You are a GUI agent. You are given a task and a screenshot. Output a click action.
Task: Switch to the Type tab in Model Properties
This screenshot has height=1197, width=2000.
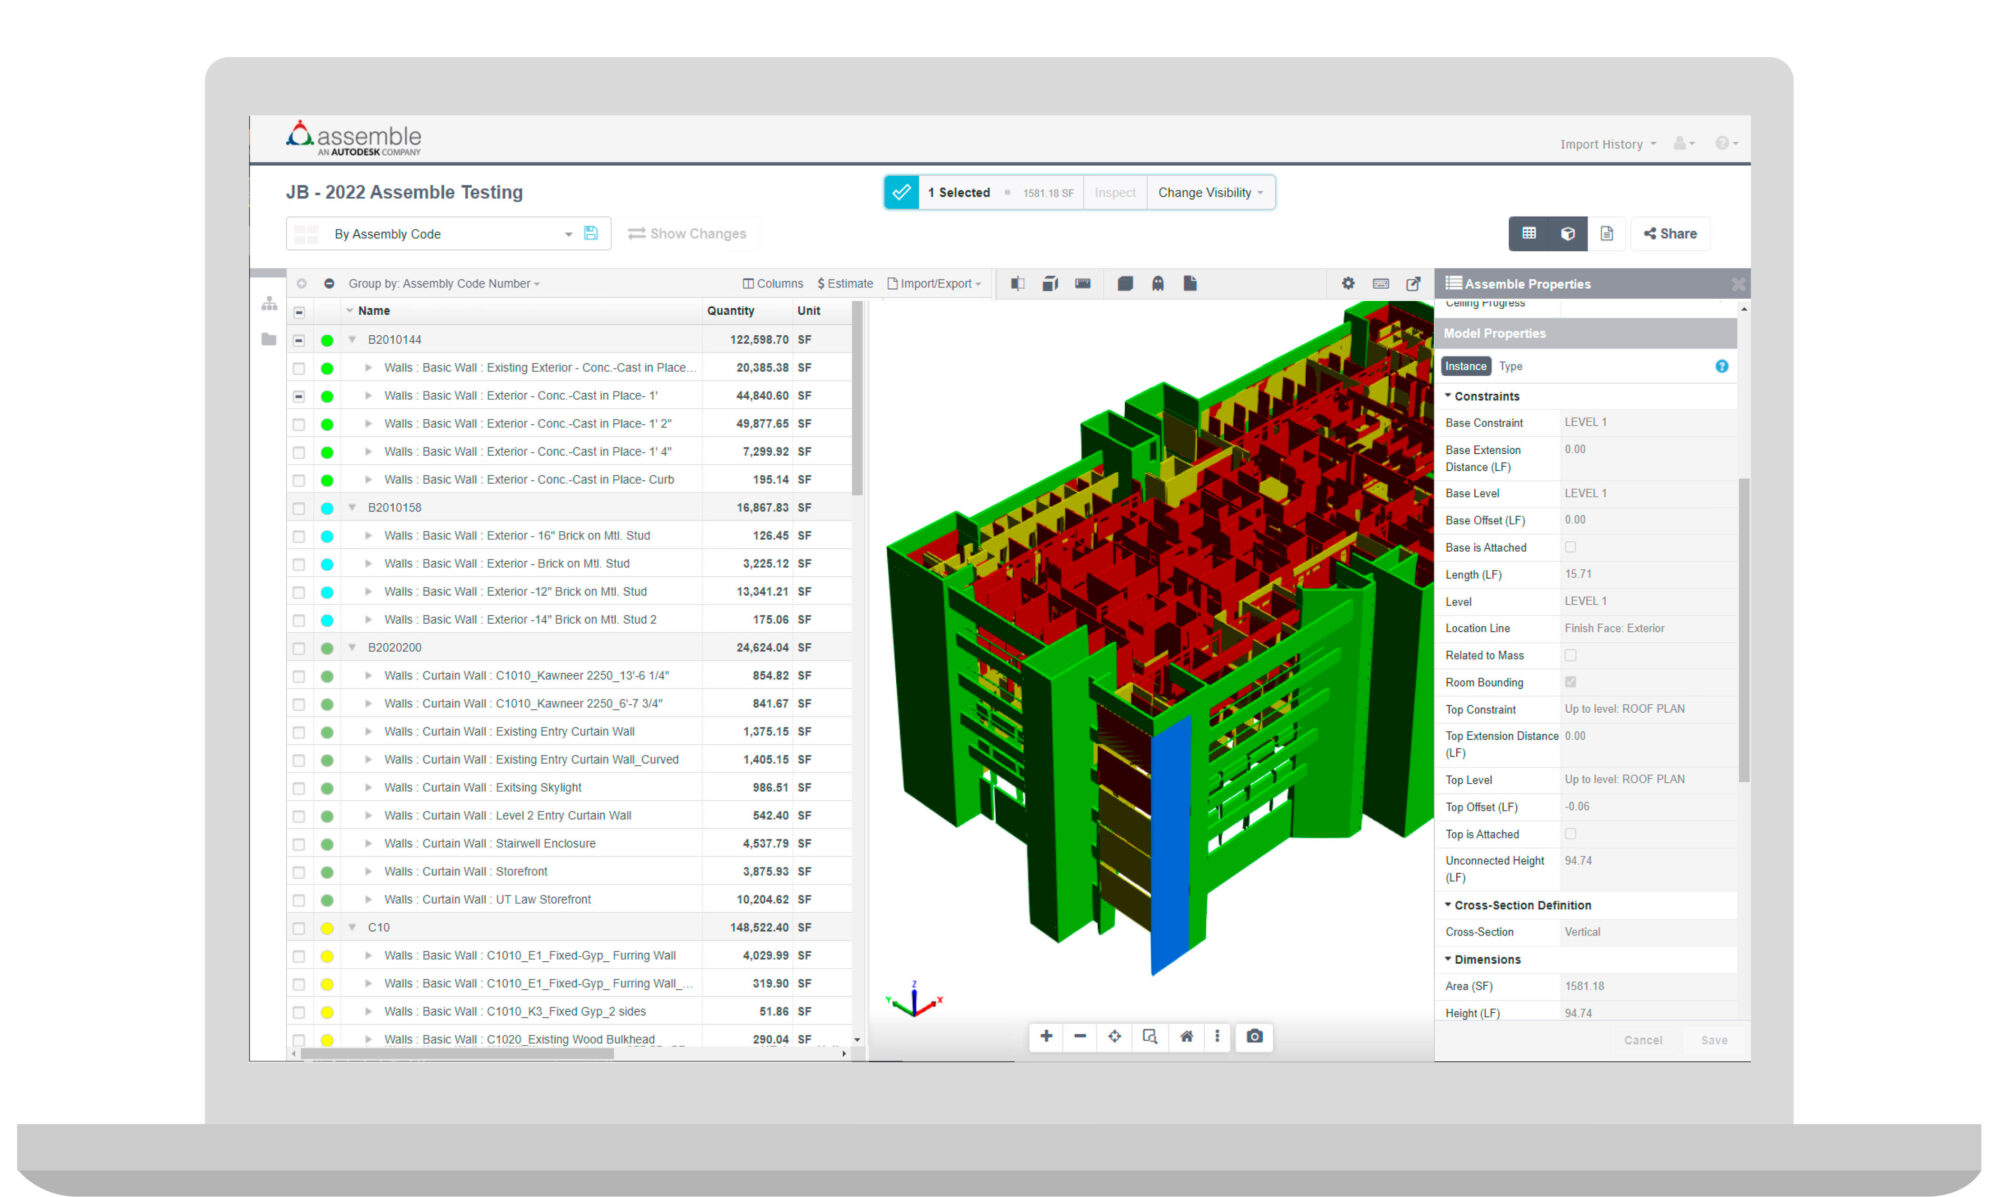click(1510, 366)
